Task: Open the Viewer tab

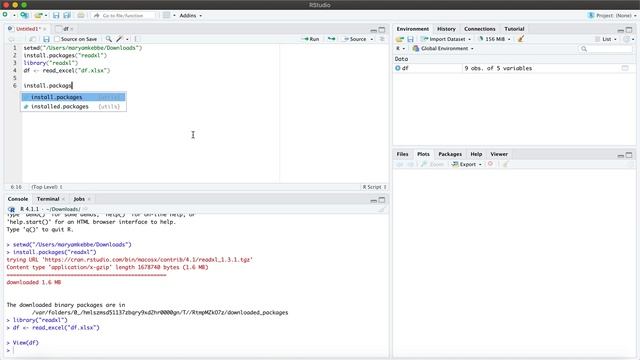Action: pos(499,154)
